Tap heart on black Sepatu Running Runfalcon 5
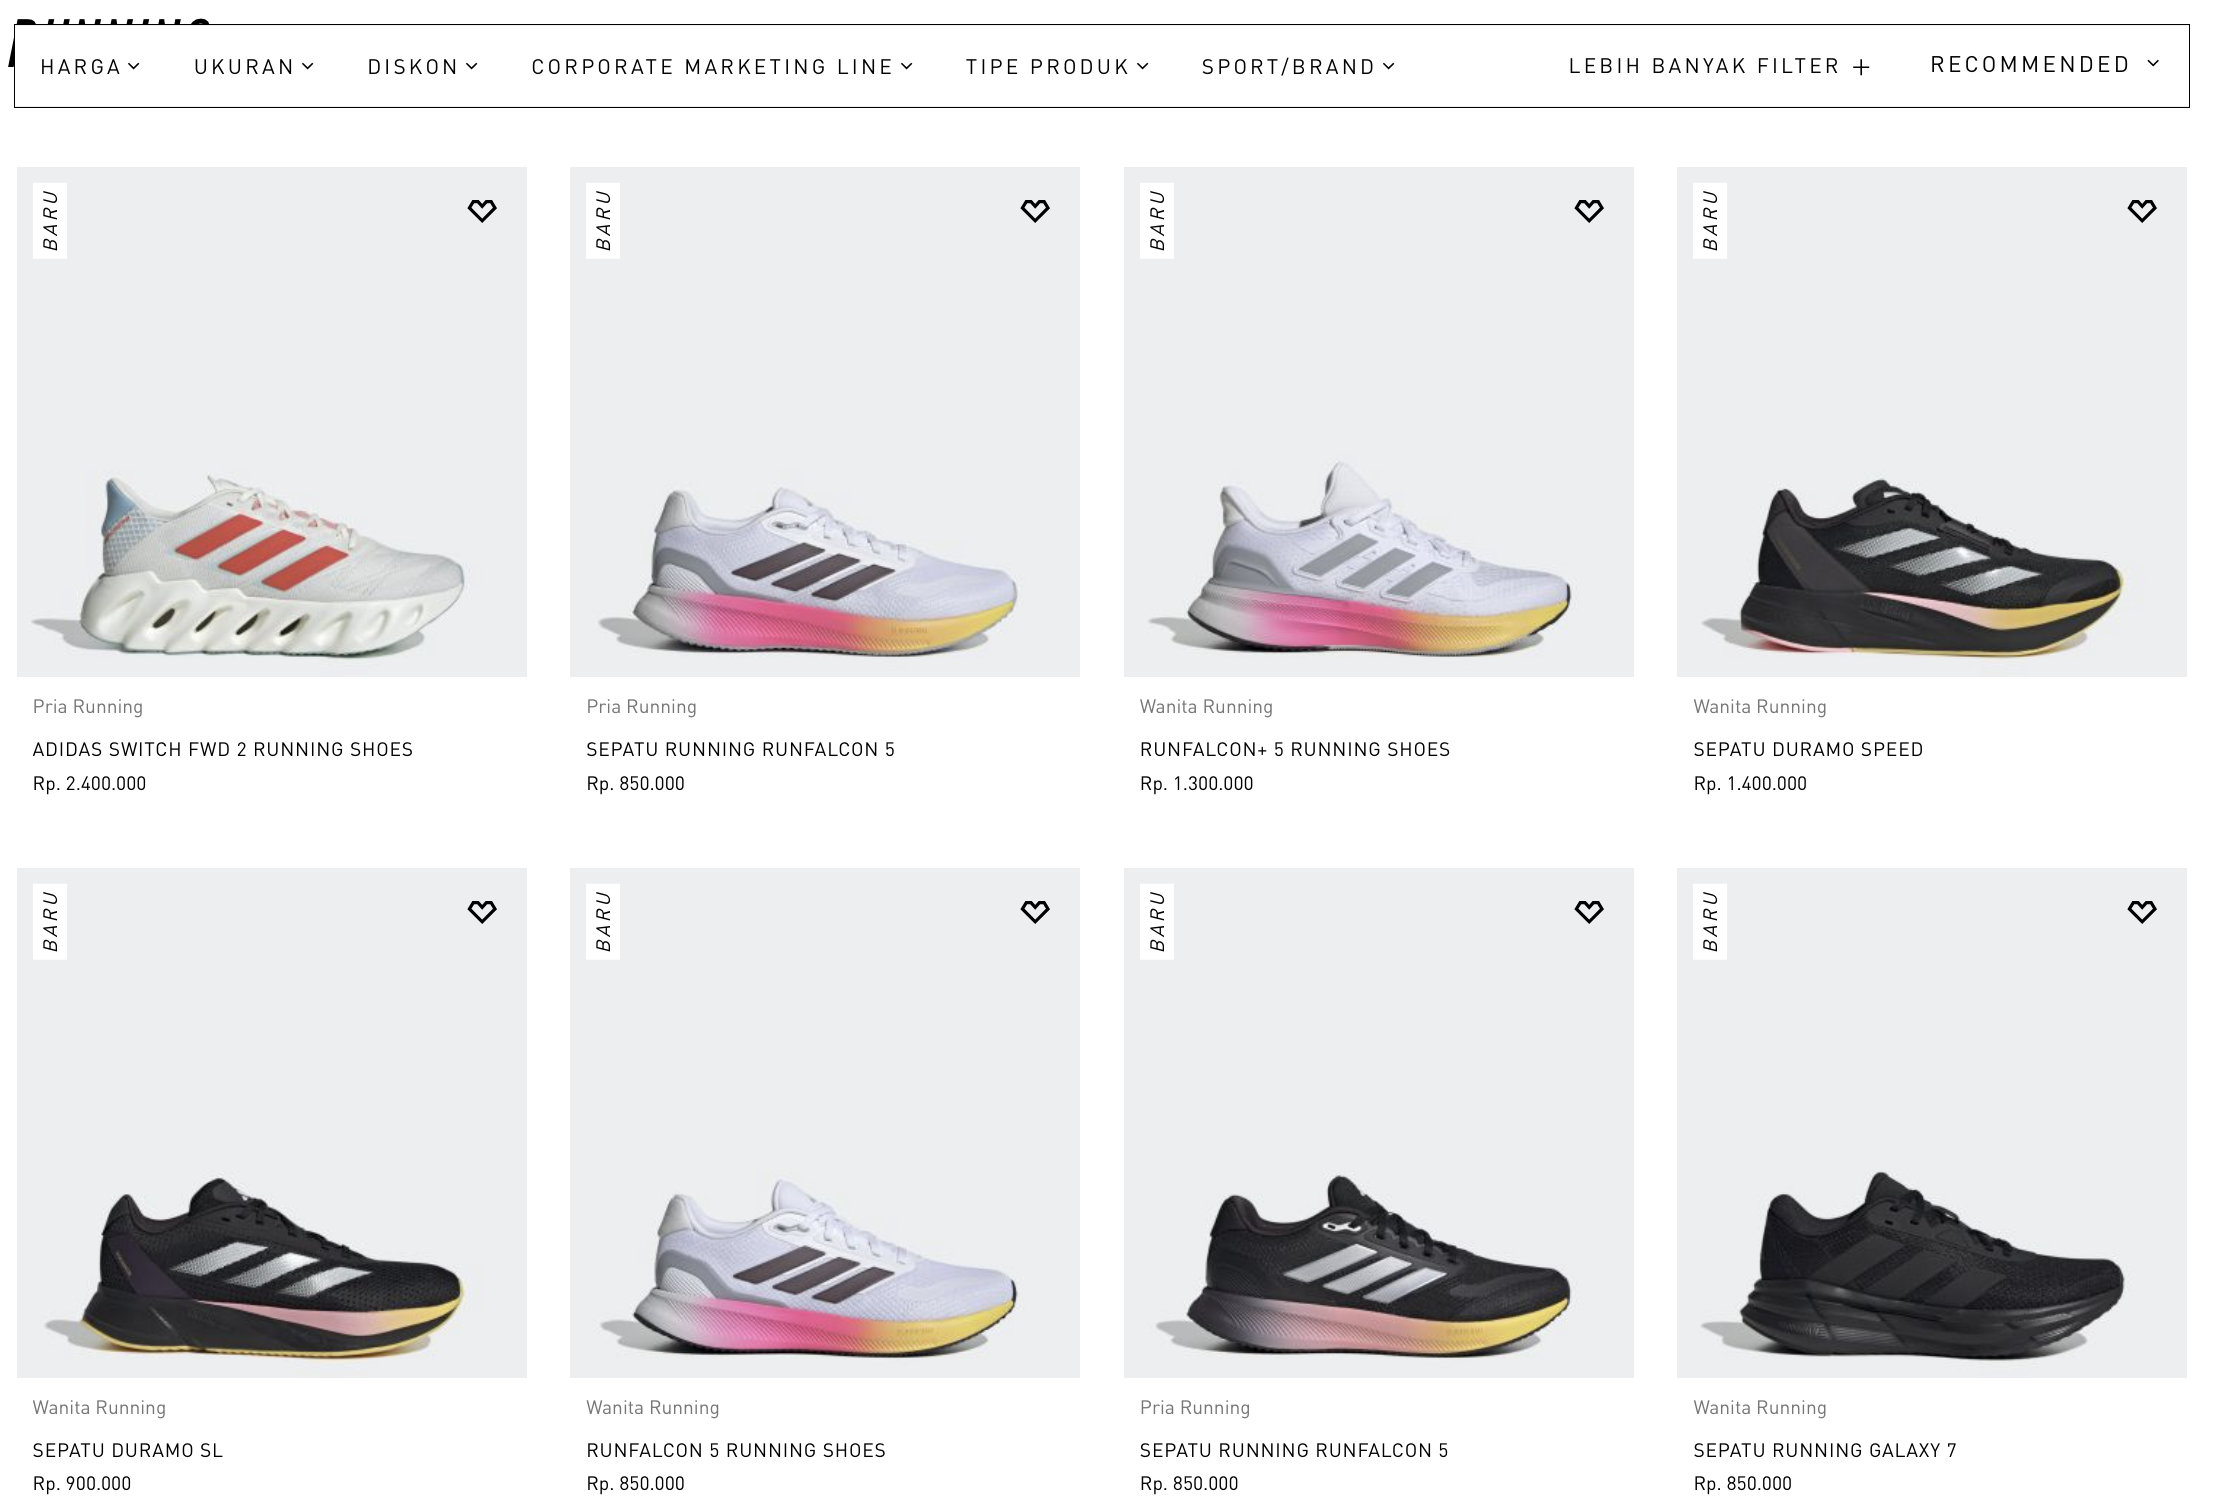Image resolution: width=2216 pixels, height=1512 pixels. click(x=1589, y=911)
